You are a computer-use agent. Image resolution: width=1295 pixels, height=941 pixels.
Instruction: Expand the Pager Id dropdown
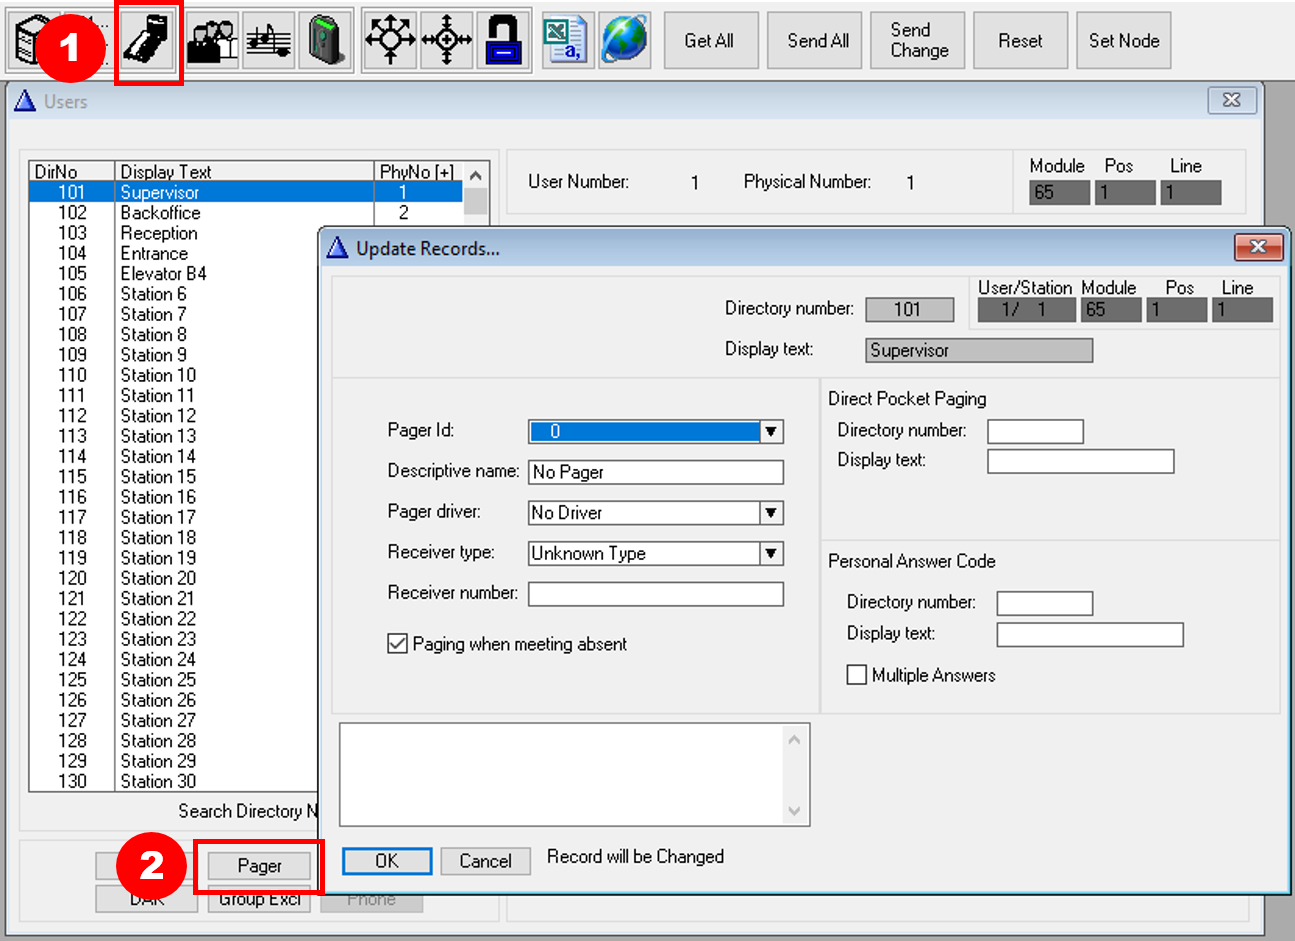point(771,432)
